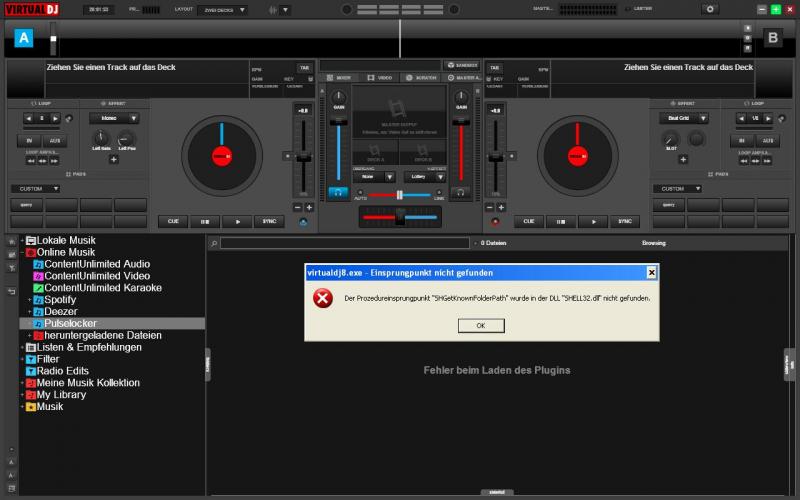800x500 pixels.
Task: Click Deezer folder icon
Action: point(38,312)
